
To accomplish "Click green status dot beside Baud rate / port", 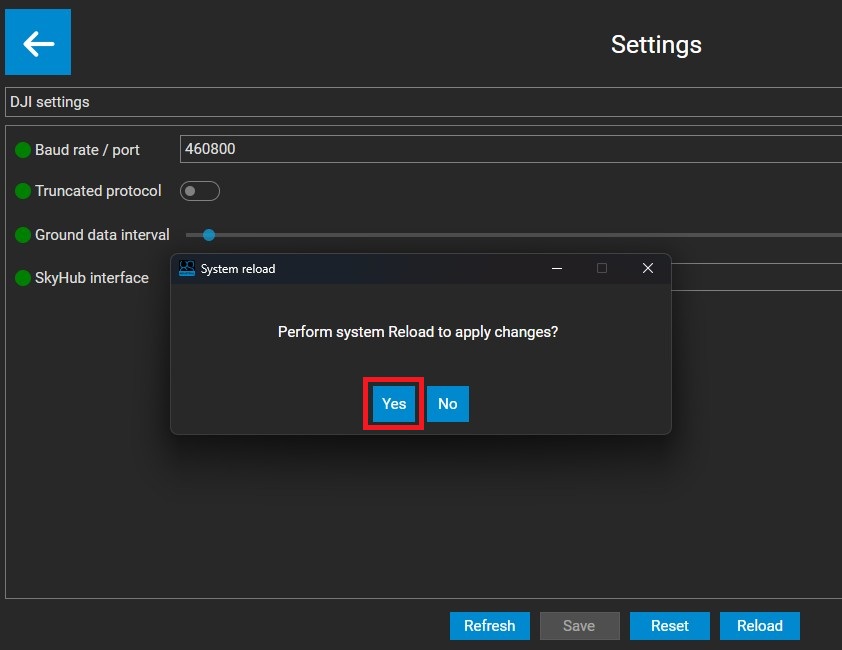I will click(x=23, y=150).
